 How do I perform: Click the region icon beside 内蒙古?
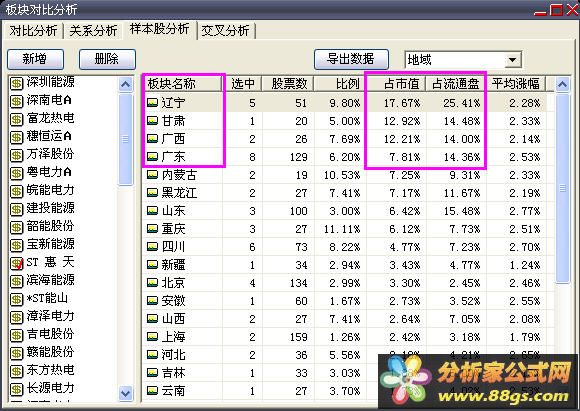pyautogui.click(x=152, y=175)
